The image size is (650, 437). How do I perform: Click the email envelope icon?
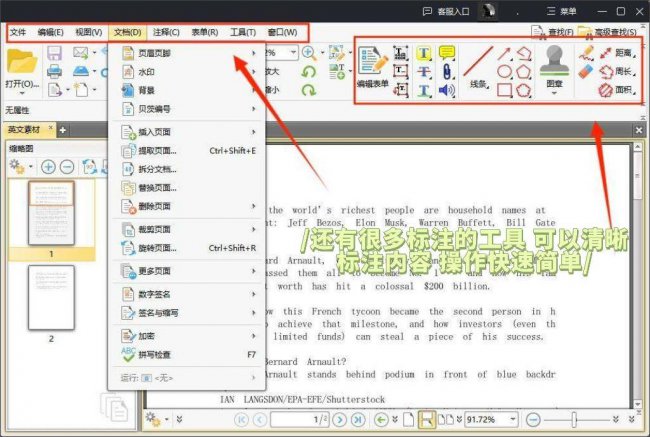80,53
